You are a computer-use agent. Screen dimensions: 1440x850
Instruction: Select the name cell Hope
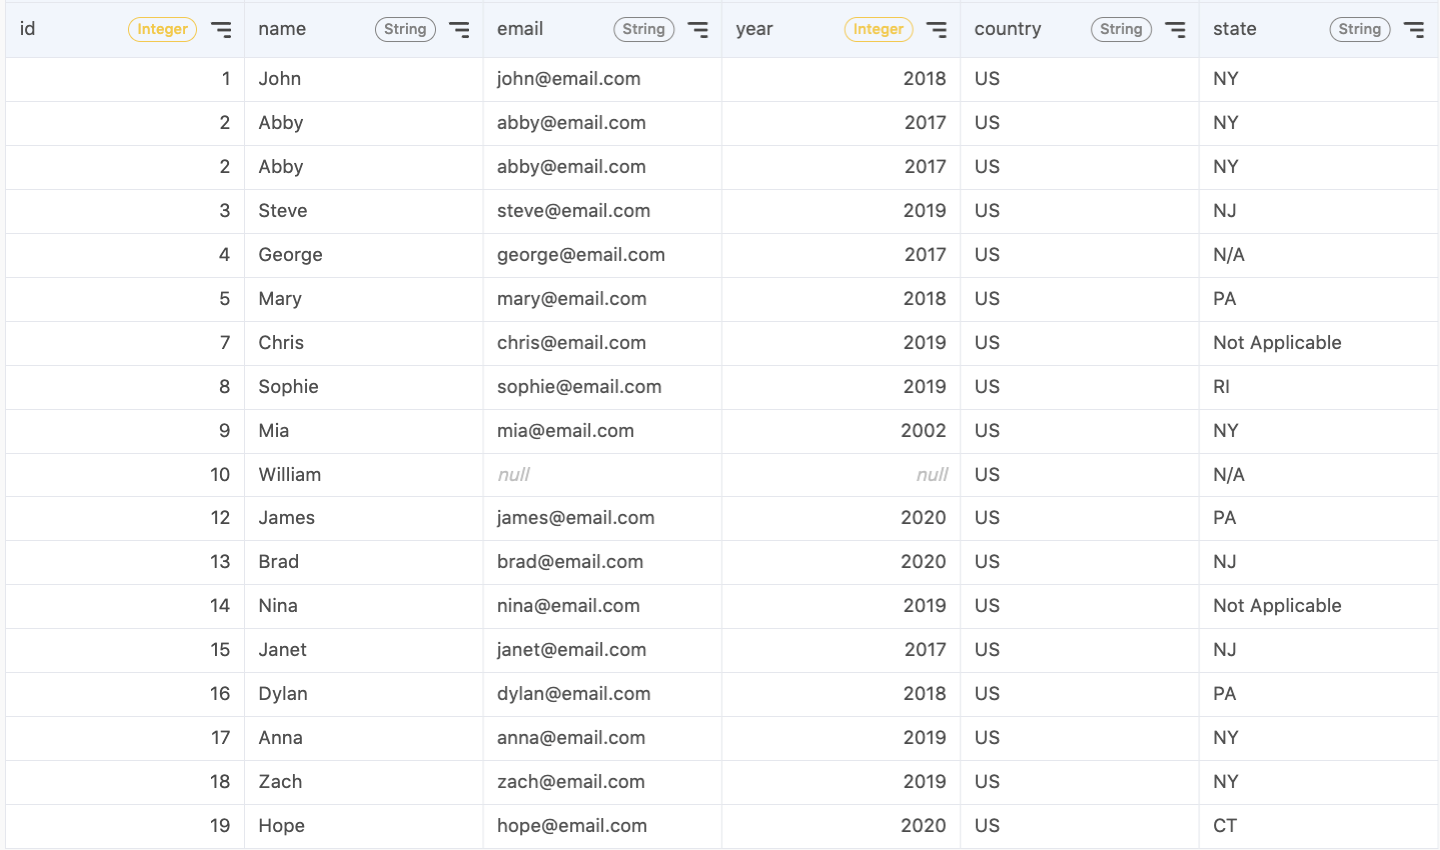tap(364, 826)
